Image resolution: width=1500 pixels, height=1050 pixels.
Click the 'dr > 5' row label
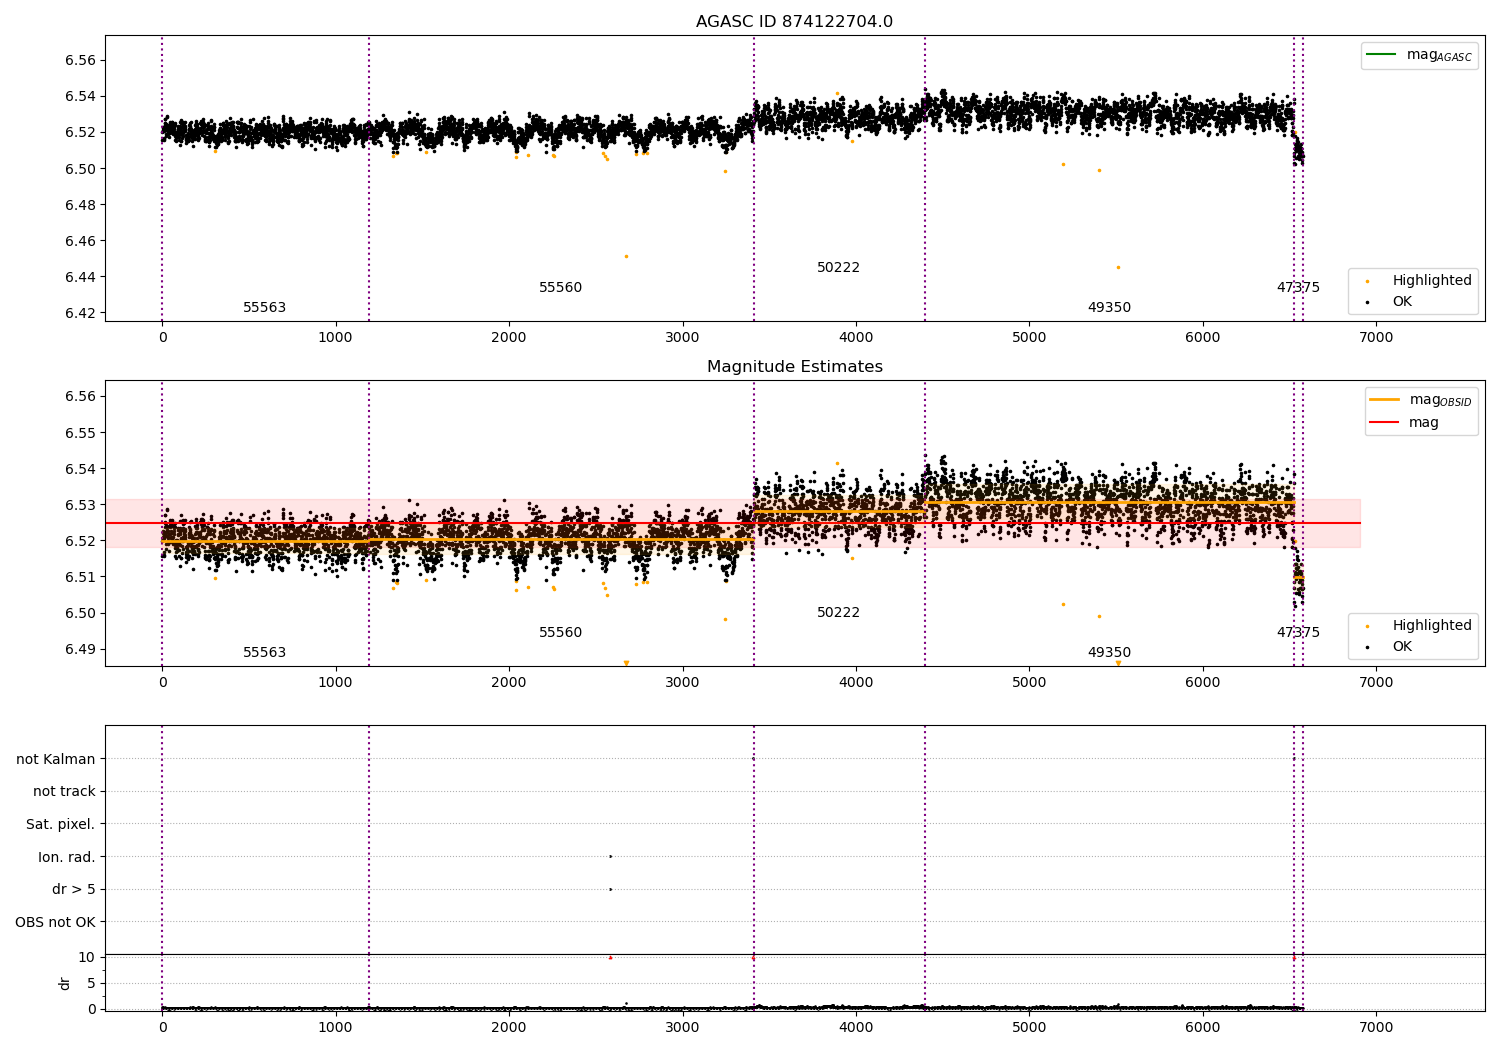[x=74, y=889]
